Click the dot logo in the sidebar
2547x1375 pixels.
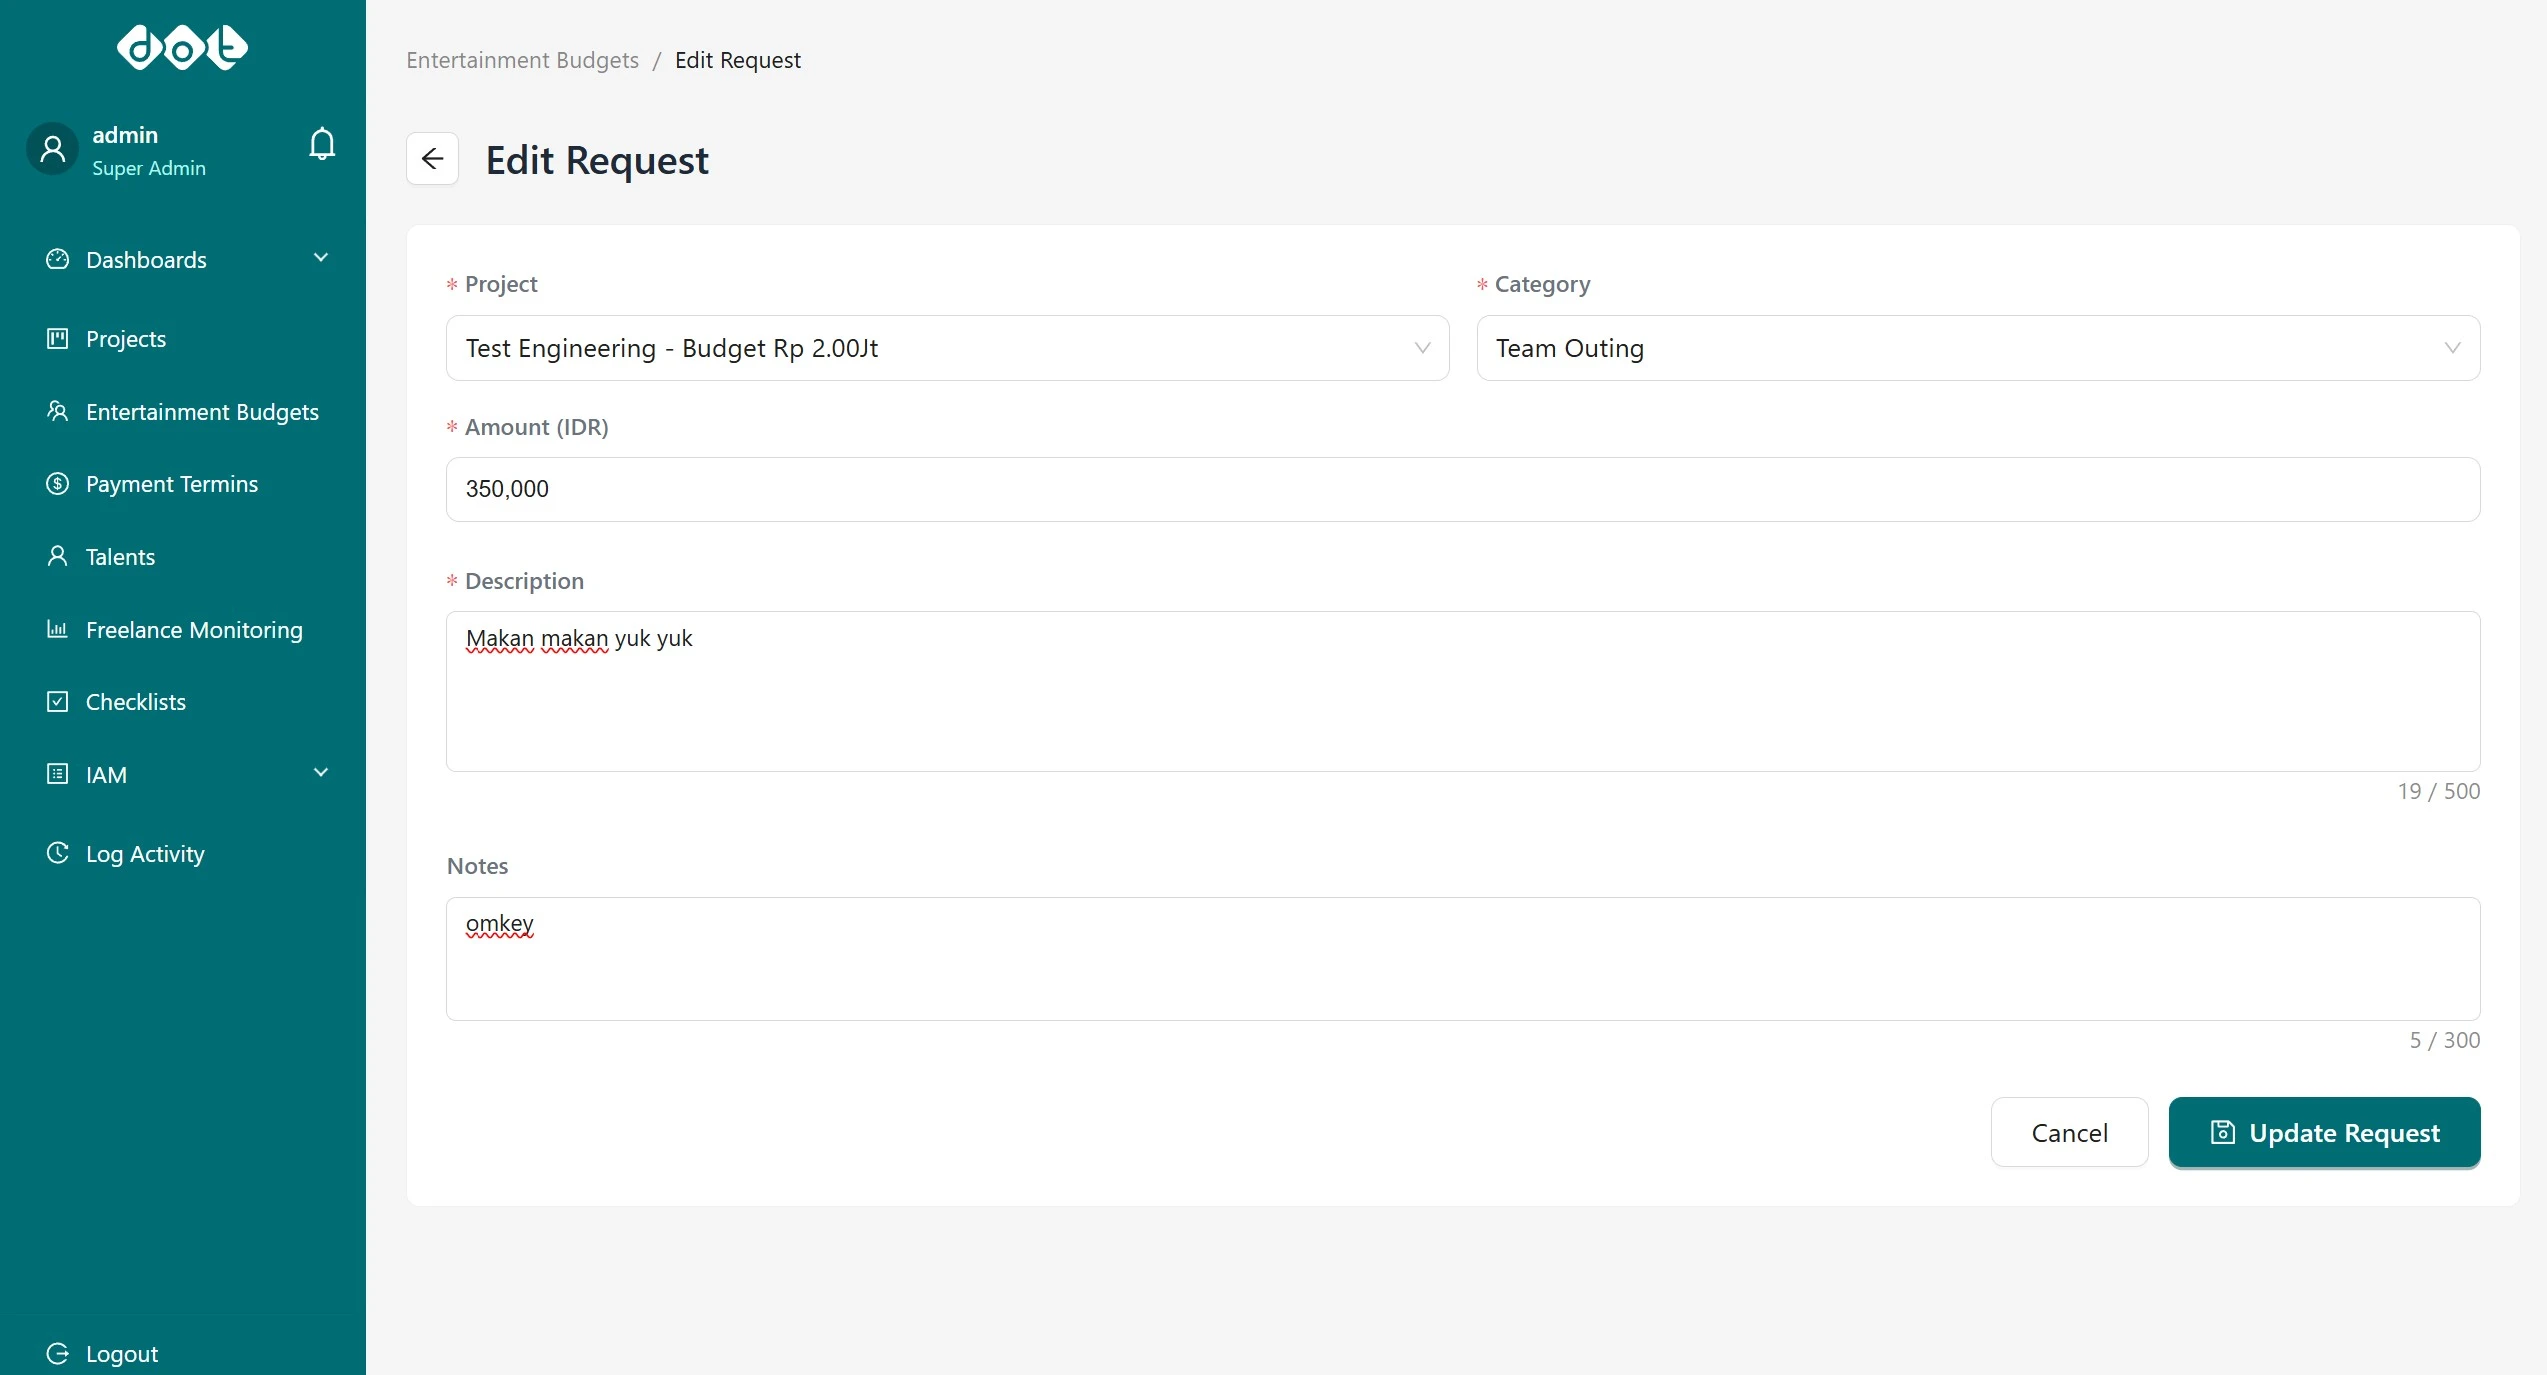click(x=182, y=47)
